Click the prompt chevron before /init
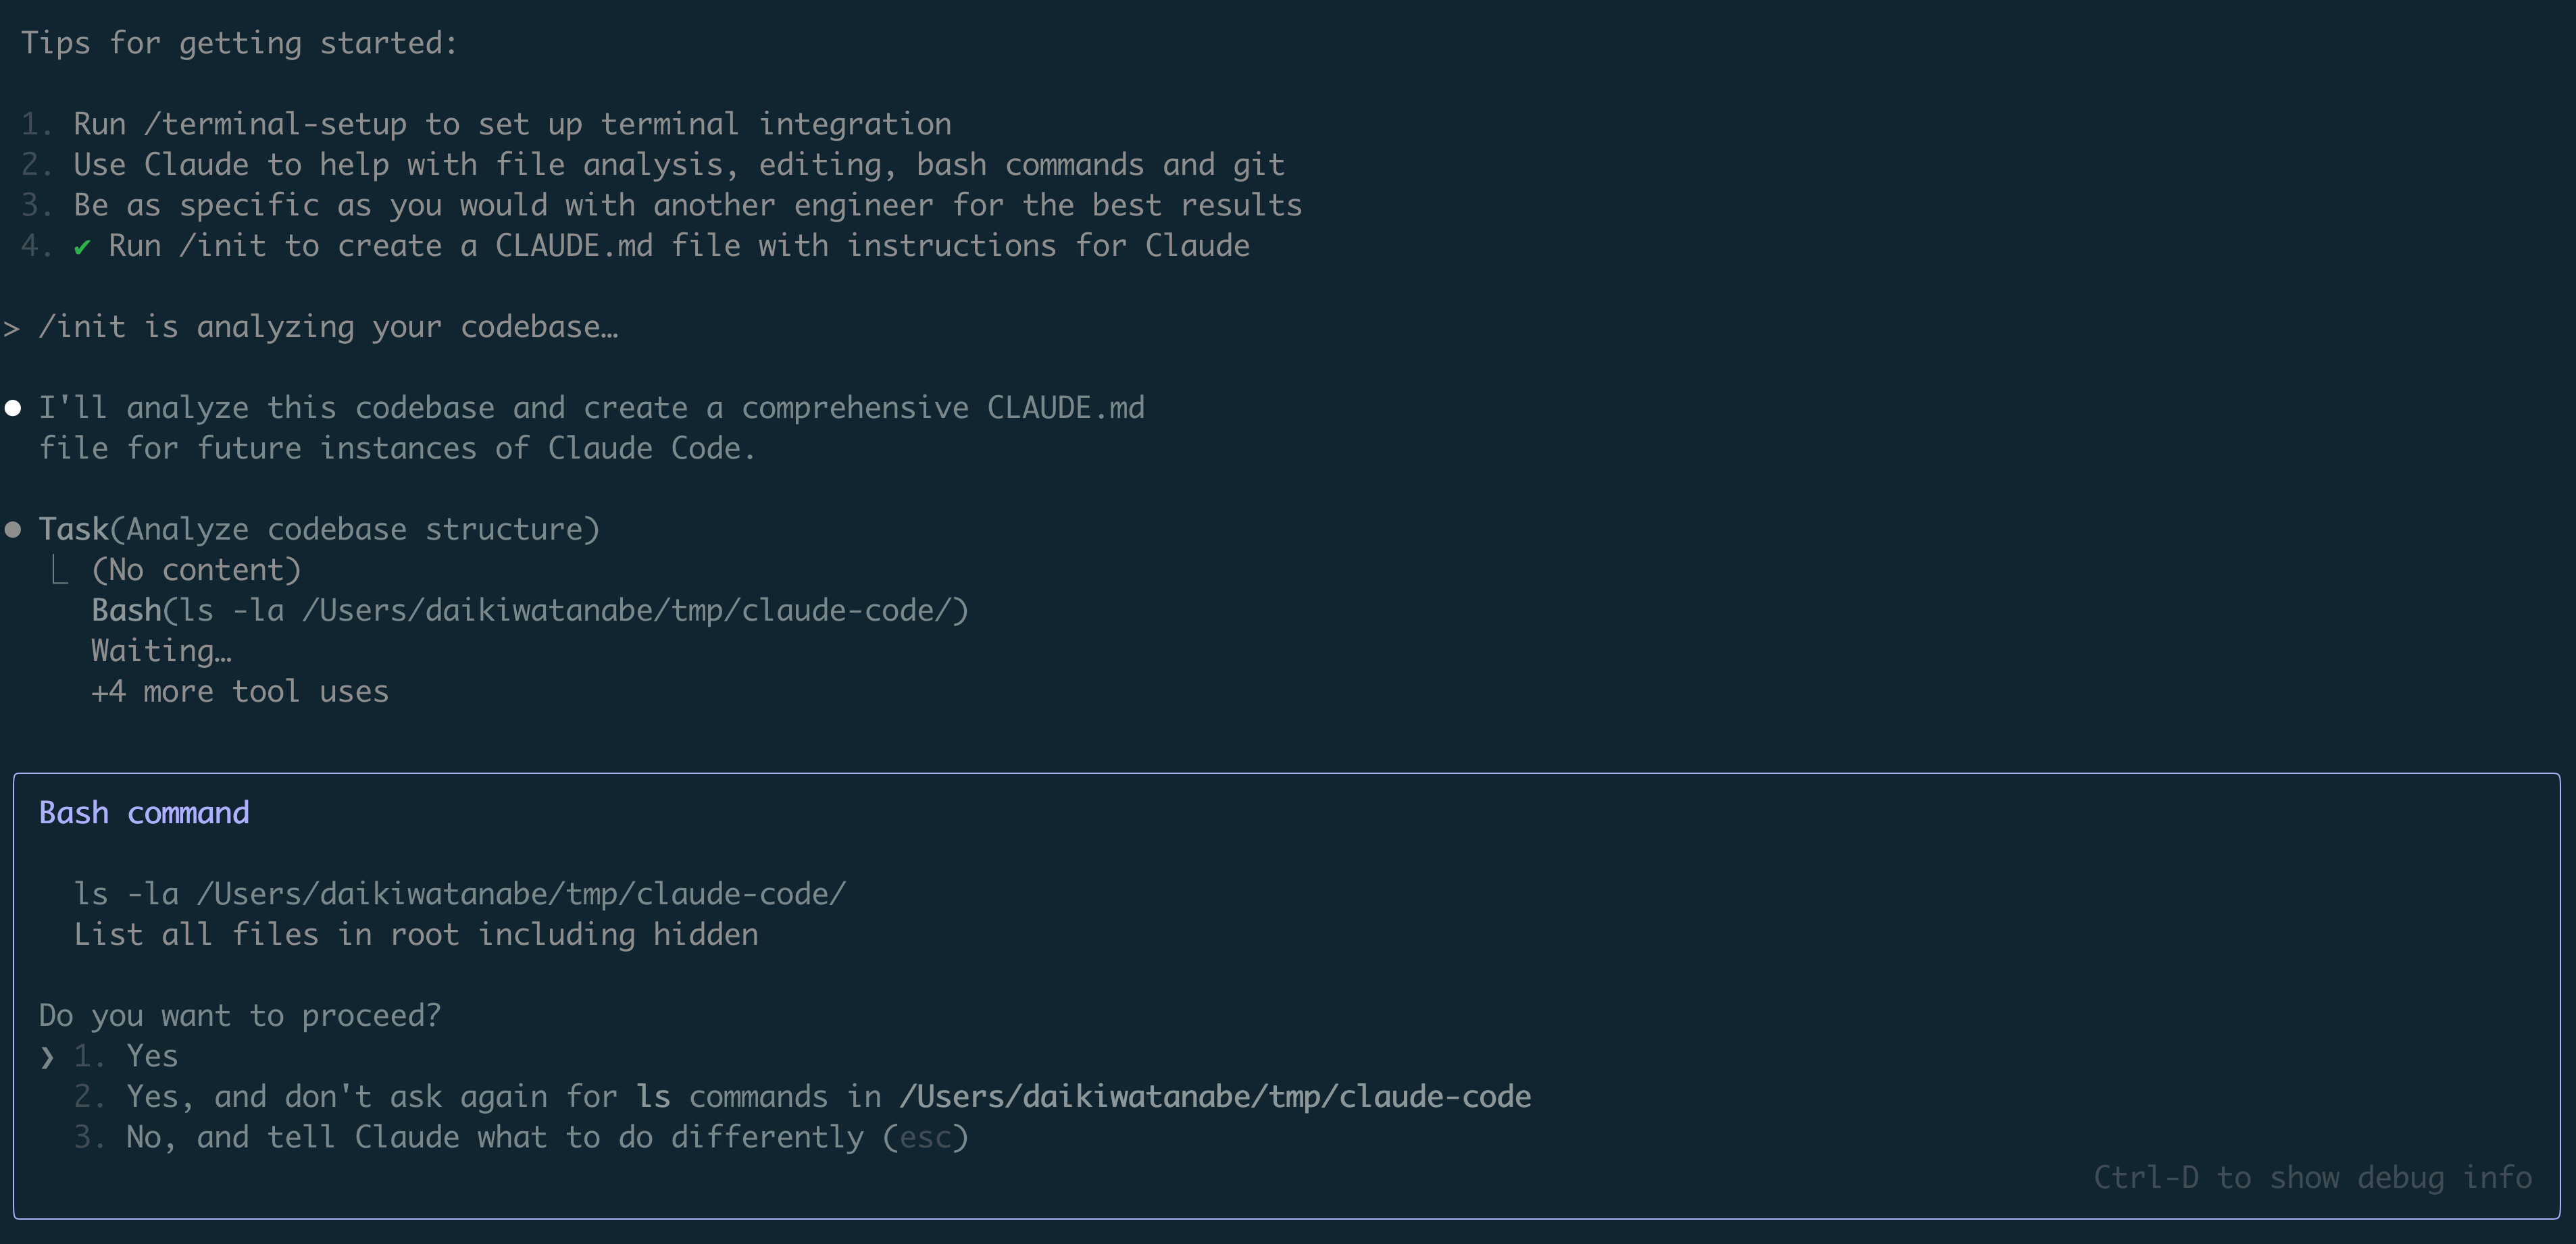Image resolution: width=2576 pixels, height=1244 pixels. pyautogui.click(x=11, y=328)
